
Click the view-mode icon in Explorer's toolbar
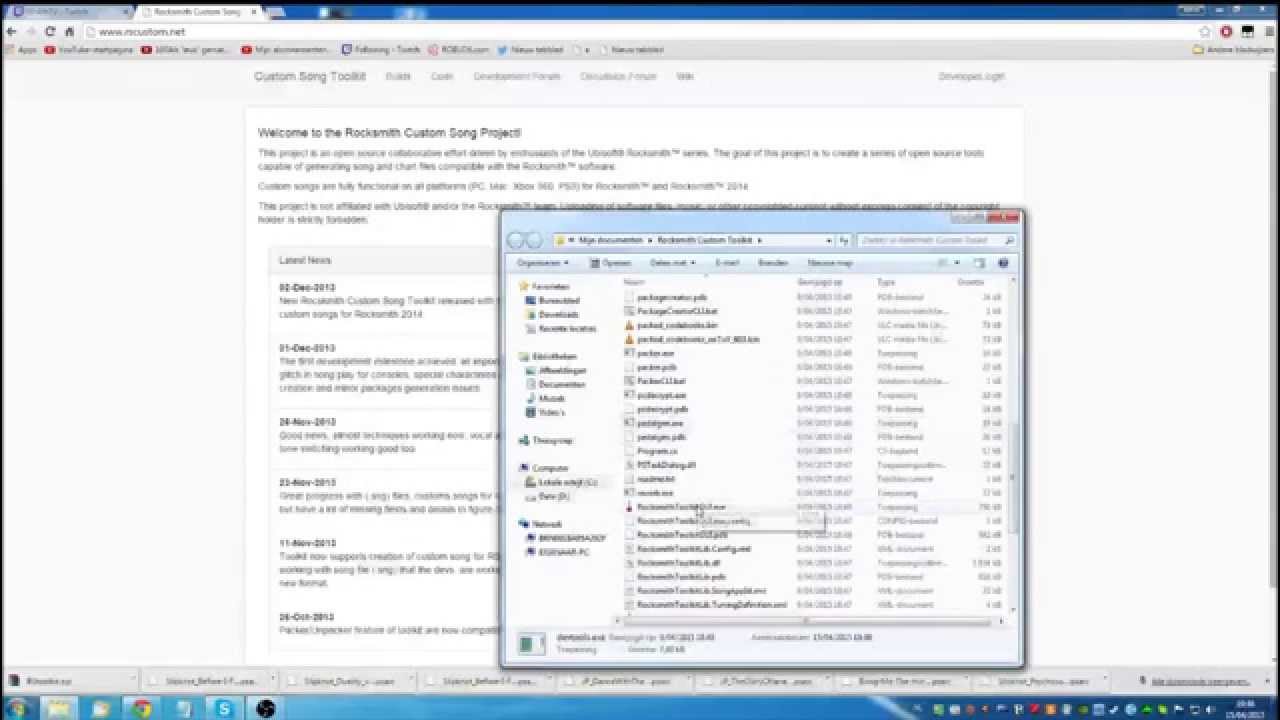pos(942,263)
